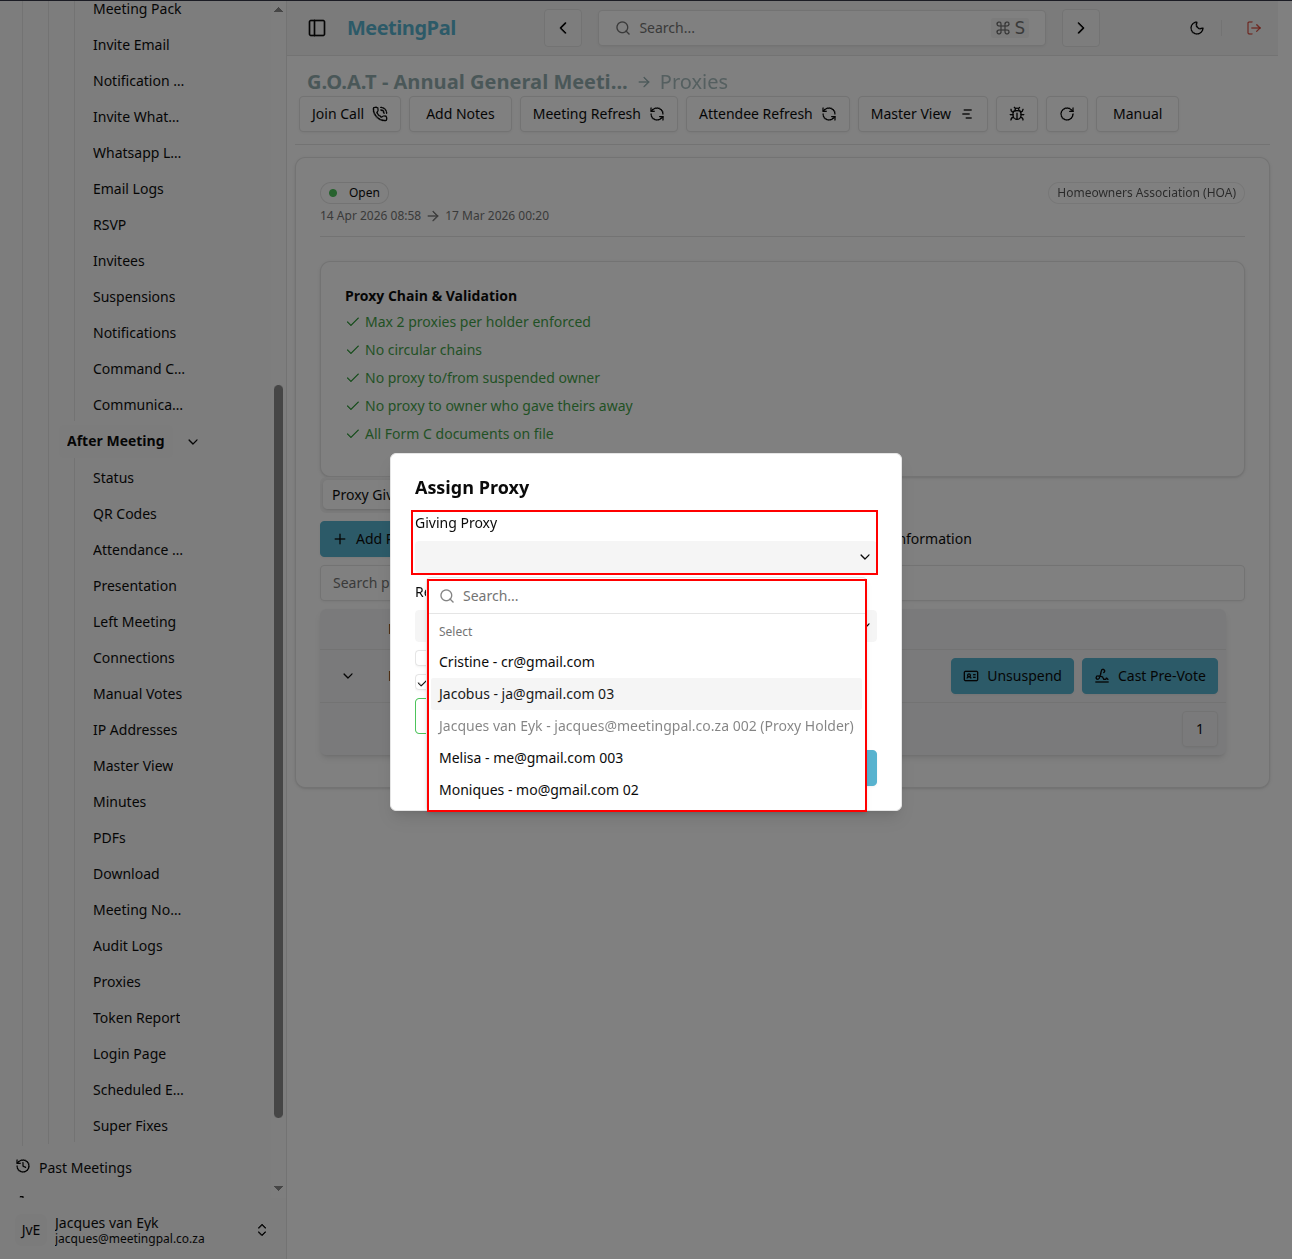Open Minutes in sidebar
1292x1259 pixels.
(x=120, y=802)
